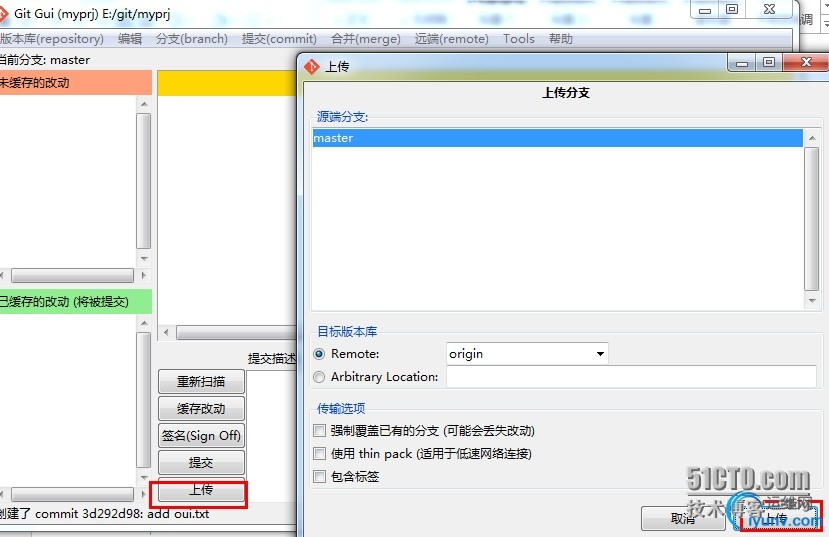Click the status bar commit 3d292d98 message

coord(105,514)
